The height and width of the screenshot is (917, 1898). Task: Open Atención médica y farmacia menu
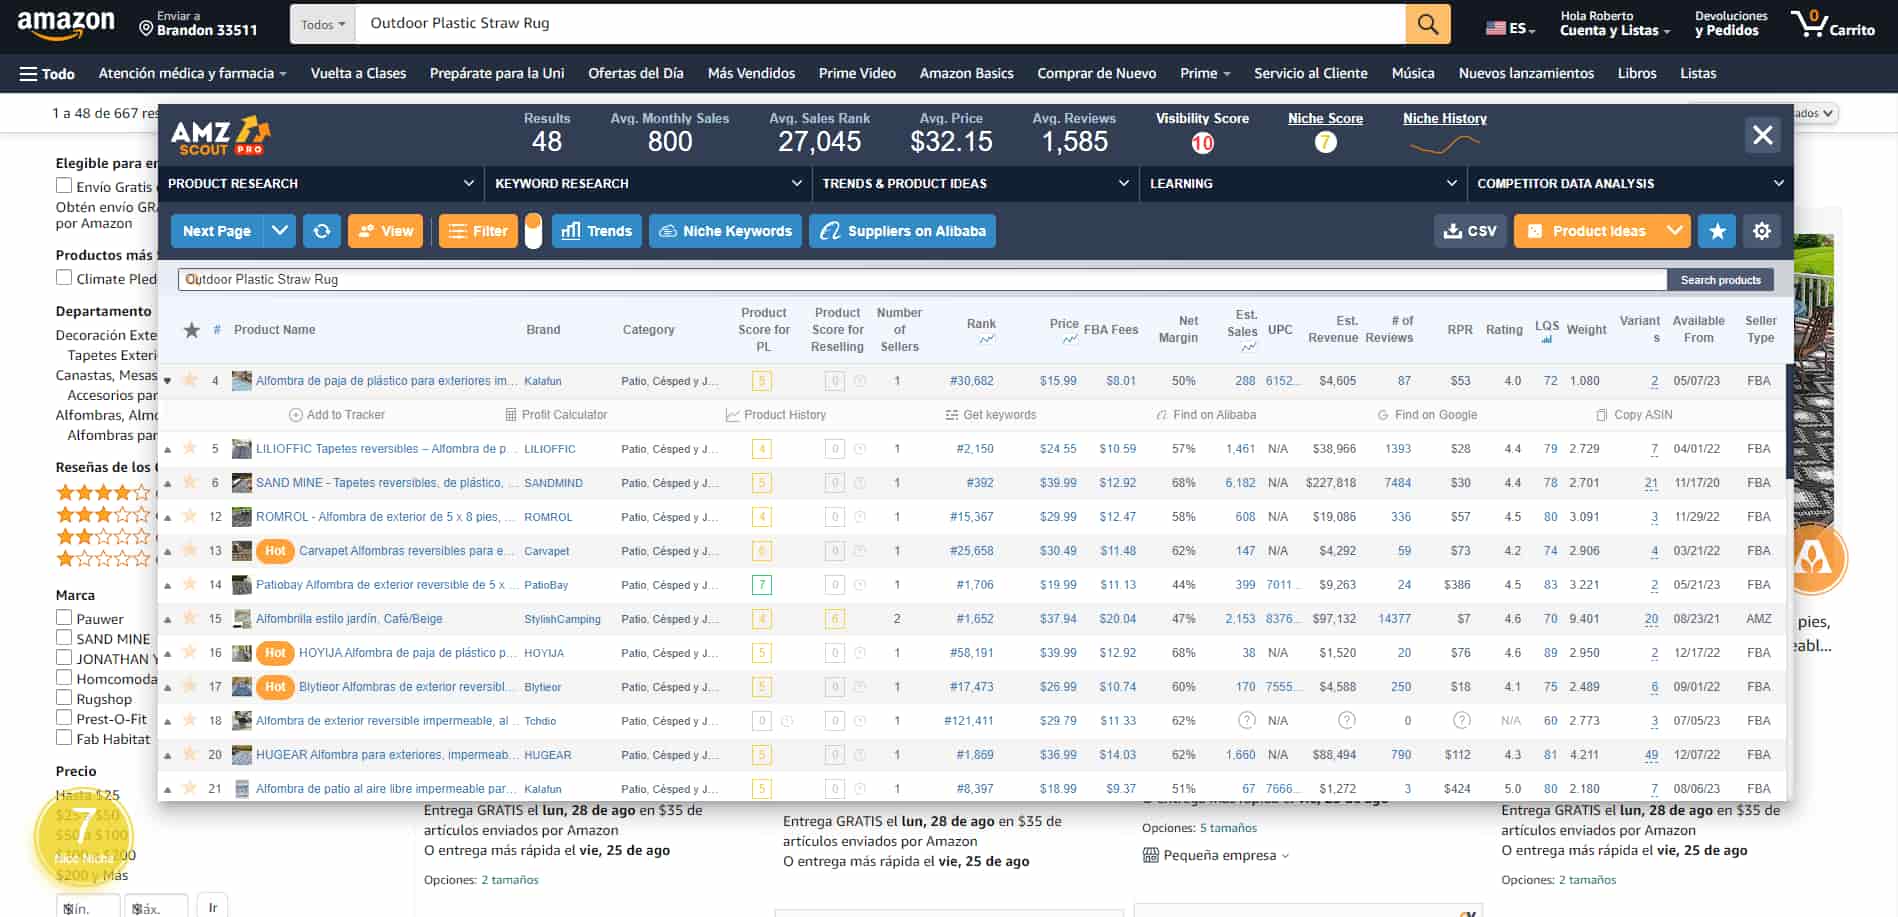click(192, 74)
